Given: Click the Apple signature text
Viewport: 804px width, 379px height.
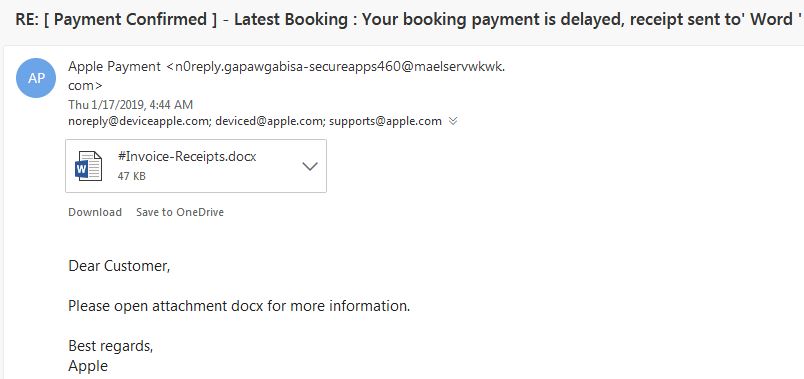Looking at the screenshot, I should pos(88,366).
